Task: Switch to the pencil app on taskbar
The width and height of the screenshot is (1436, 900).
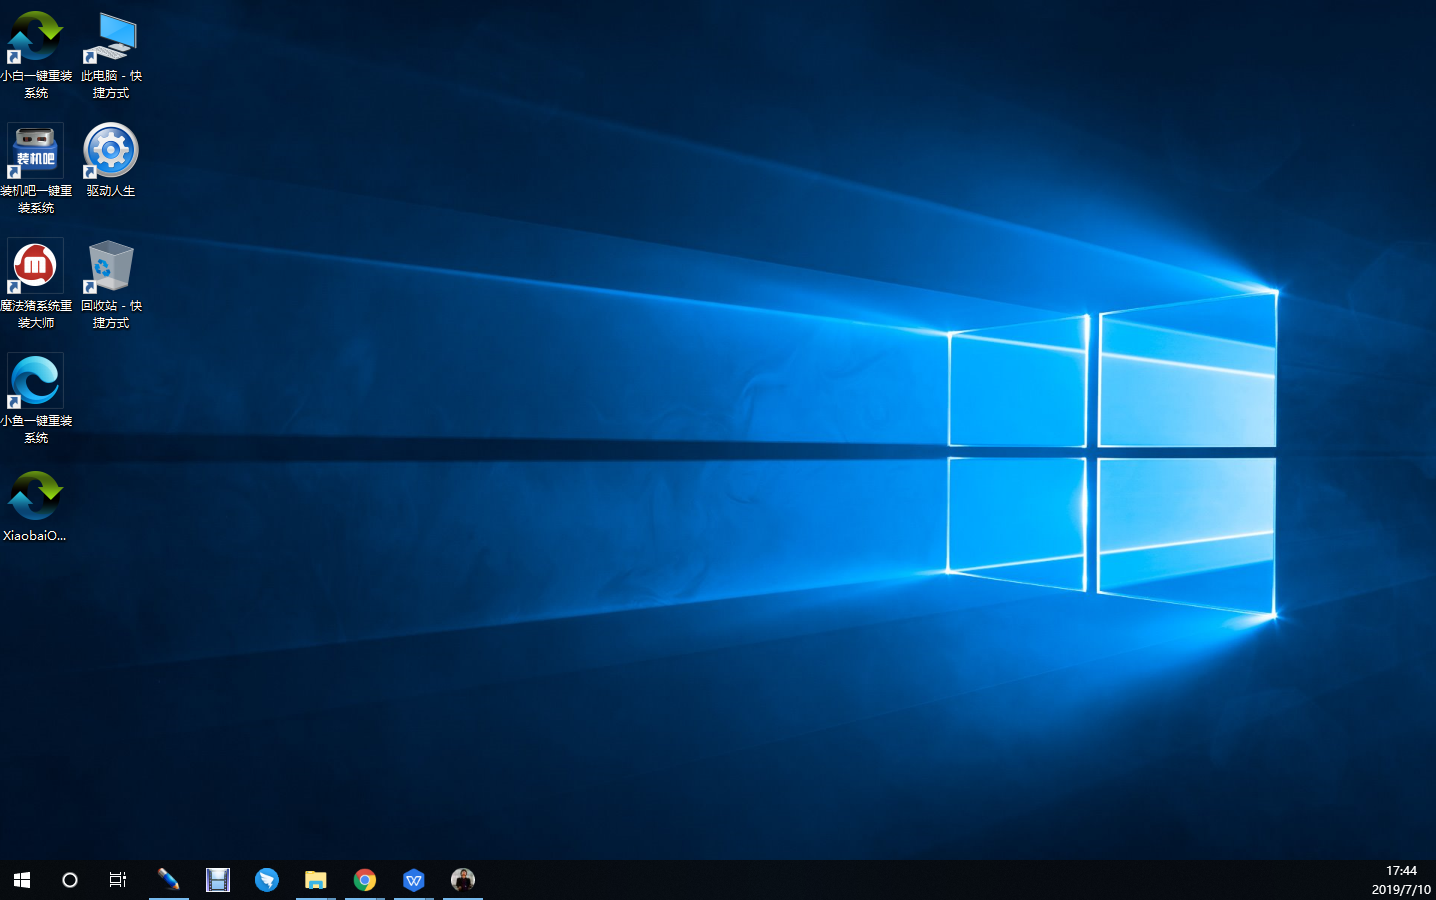Action: [x=168, y=880]
